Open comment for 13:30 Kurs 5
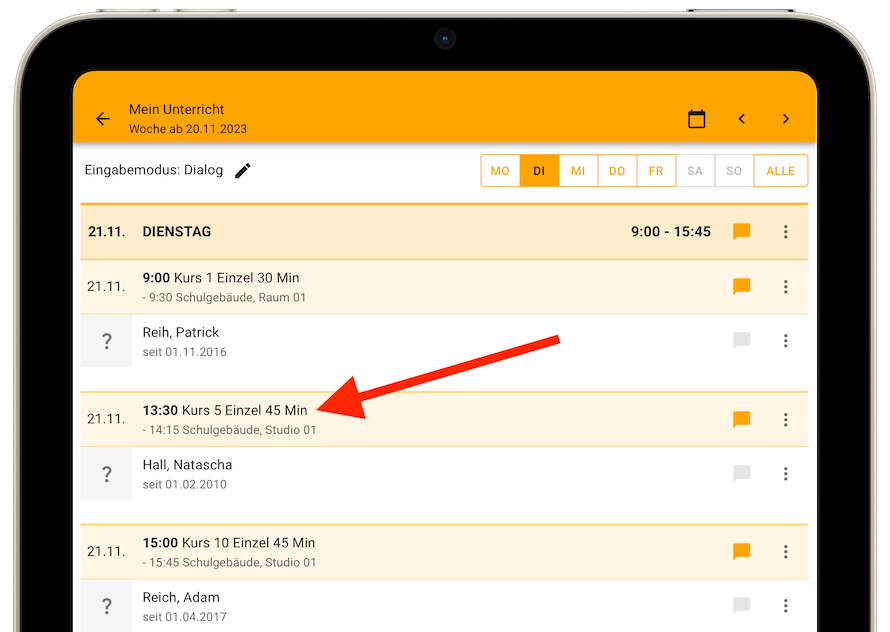 (741, 420)
